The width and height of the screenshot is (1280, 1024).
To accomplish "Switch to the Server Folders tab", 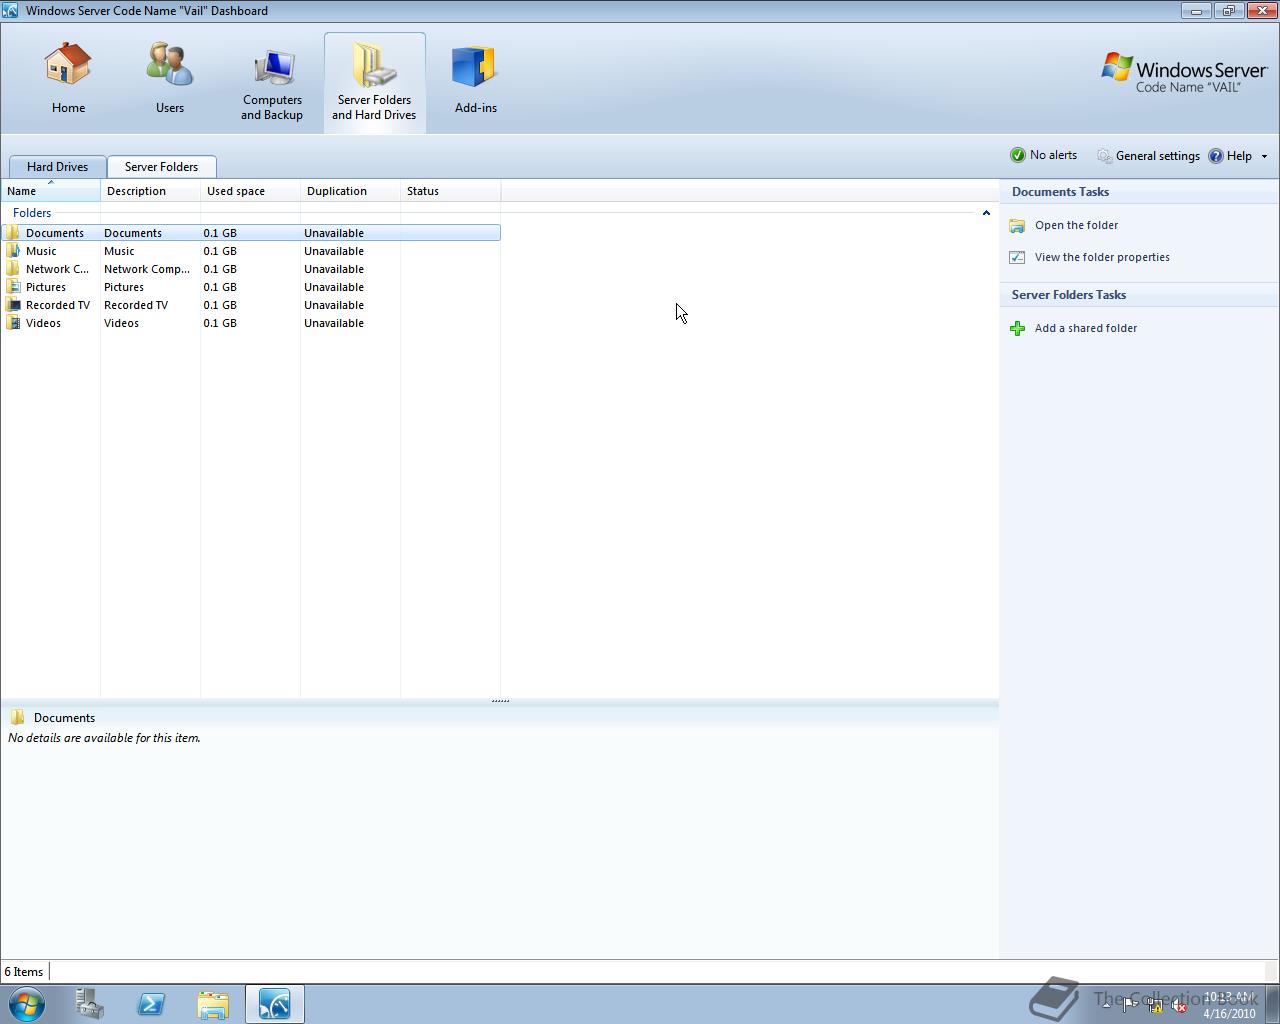I will [x=161, y=167].
